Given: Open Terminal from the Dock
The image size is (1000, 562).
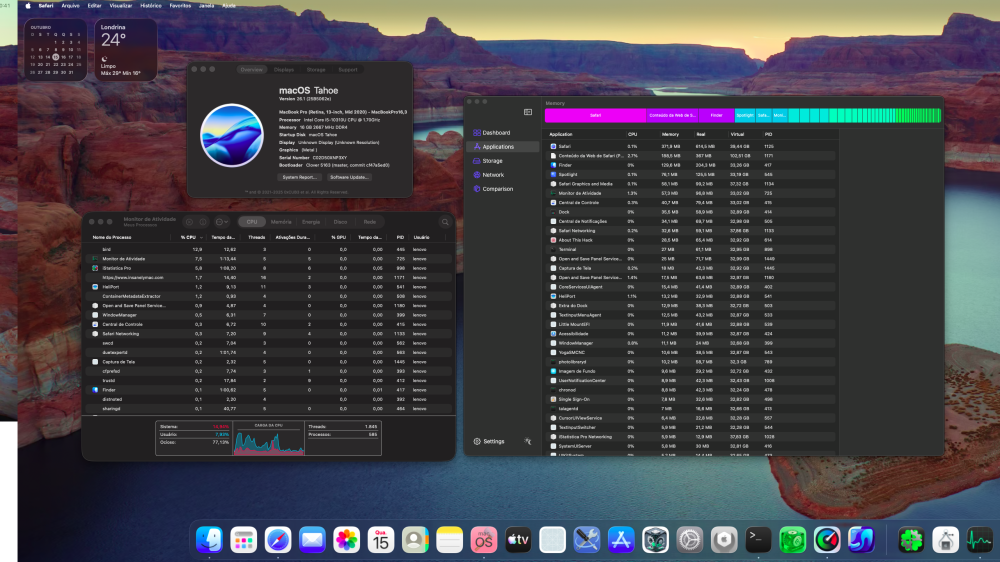Looking at the screenshot, I should click(x=758, y=540).
